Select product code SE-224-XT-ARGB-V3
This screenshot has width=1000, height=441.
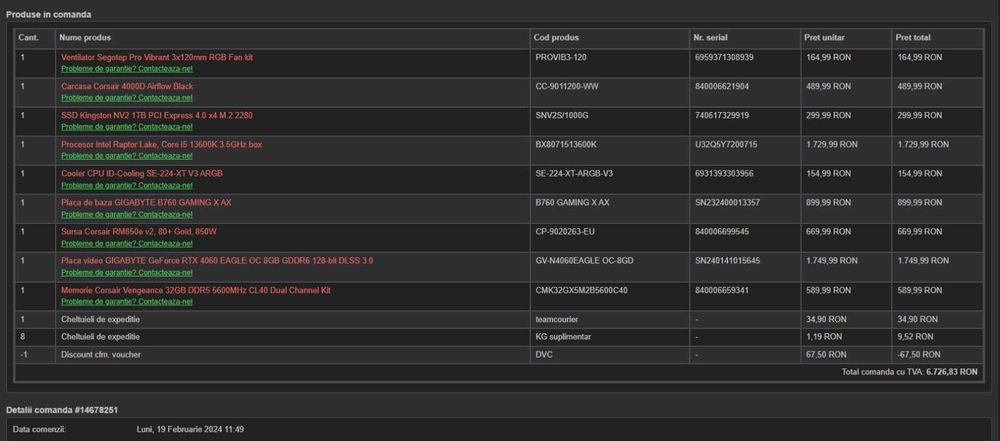(x=575, y=174)
